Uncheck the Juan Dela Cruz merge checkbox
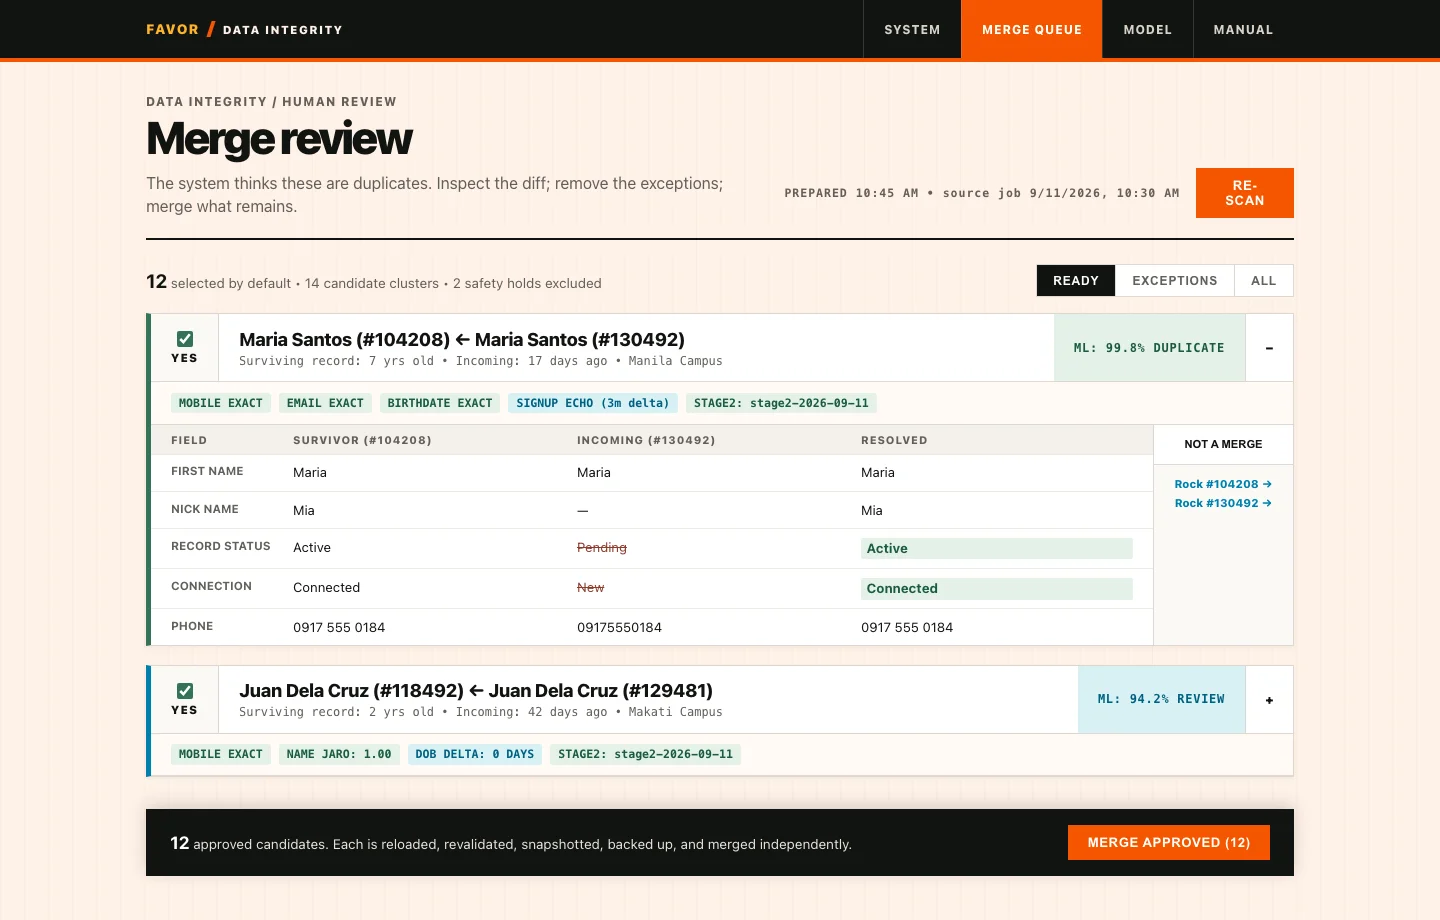 pos(185,691)
